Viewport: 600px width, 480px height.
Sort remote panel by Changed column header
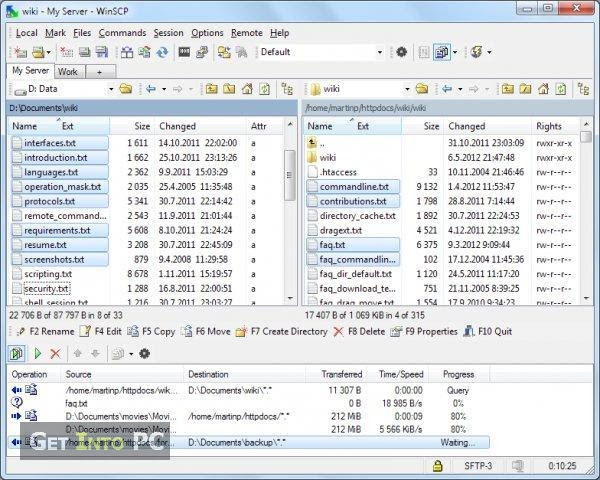click(x=488, y=126)
